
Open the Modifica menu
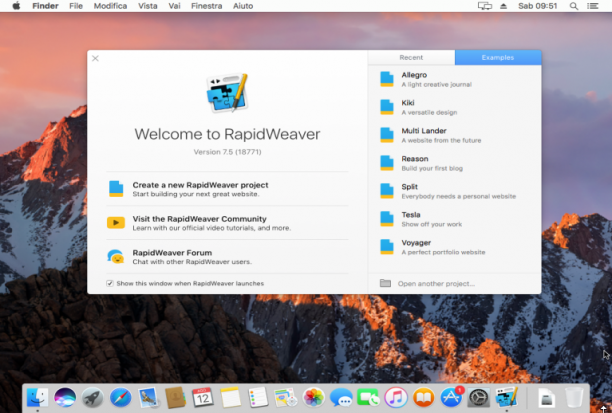click(110, 6)
